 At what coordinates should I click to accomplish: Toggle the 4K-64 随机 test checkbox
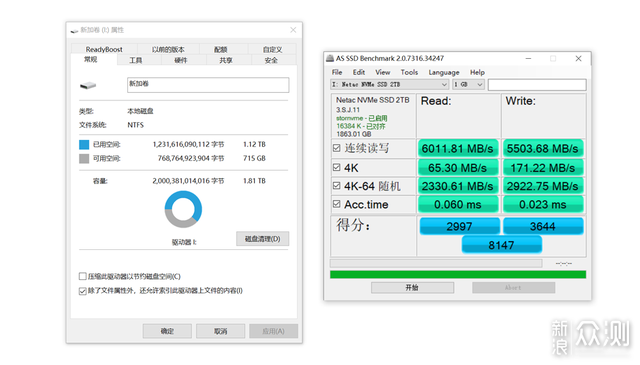pyautogui.click(x=336, y=186)
